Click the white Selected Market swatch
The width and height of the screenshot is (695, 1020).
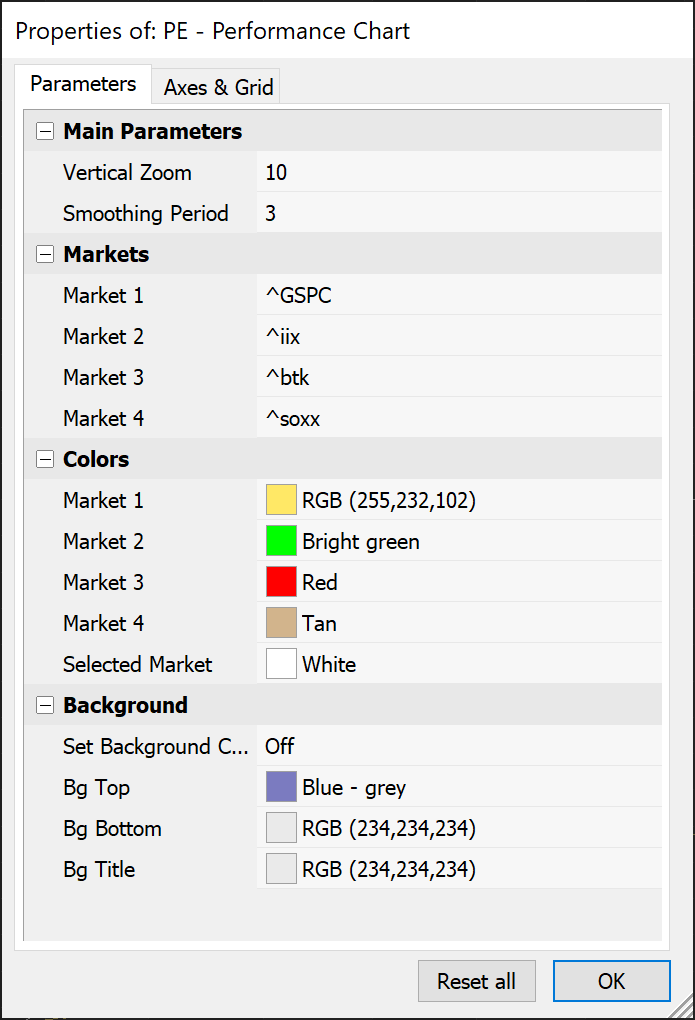pyautogui.click(x=281, y=664)
